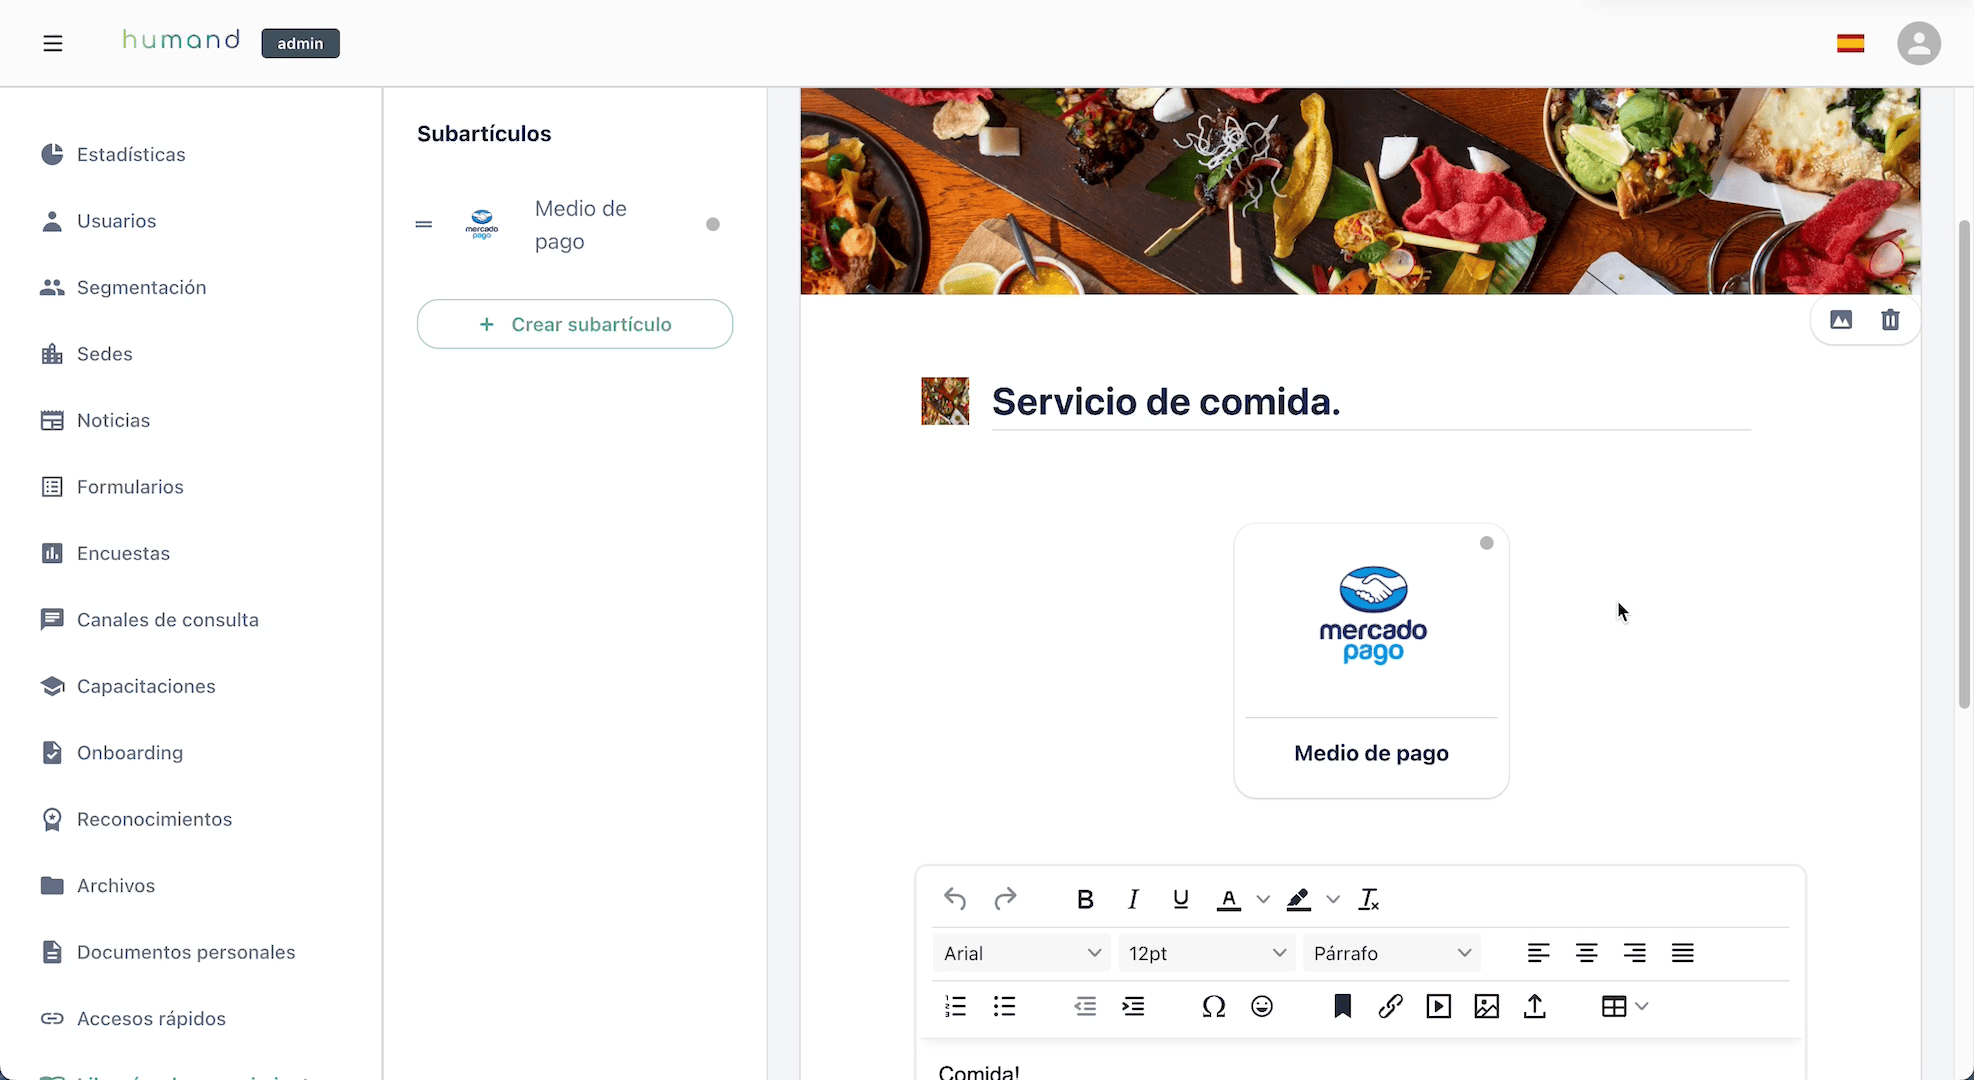Delete the cover image with trash icon
This screenshot has width=1974, height=1080.
pyautogui.click(x=1890, y=320)
